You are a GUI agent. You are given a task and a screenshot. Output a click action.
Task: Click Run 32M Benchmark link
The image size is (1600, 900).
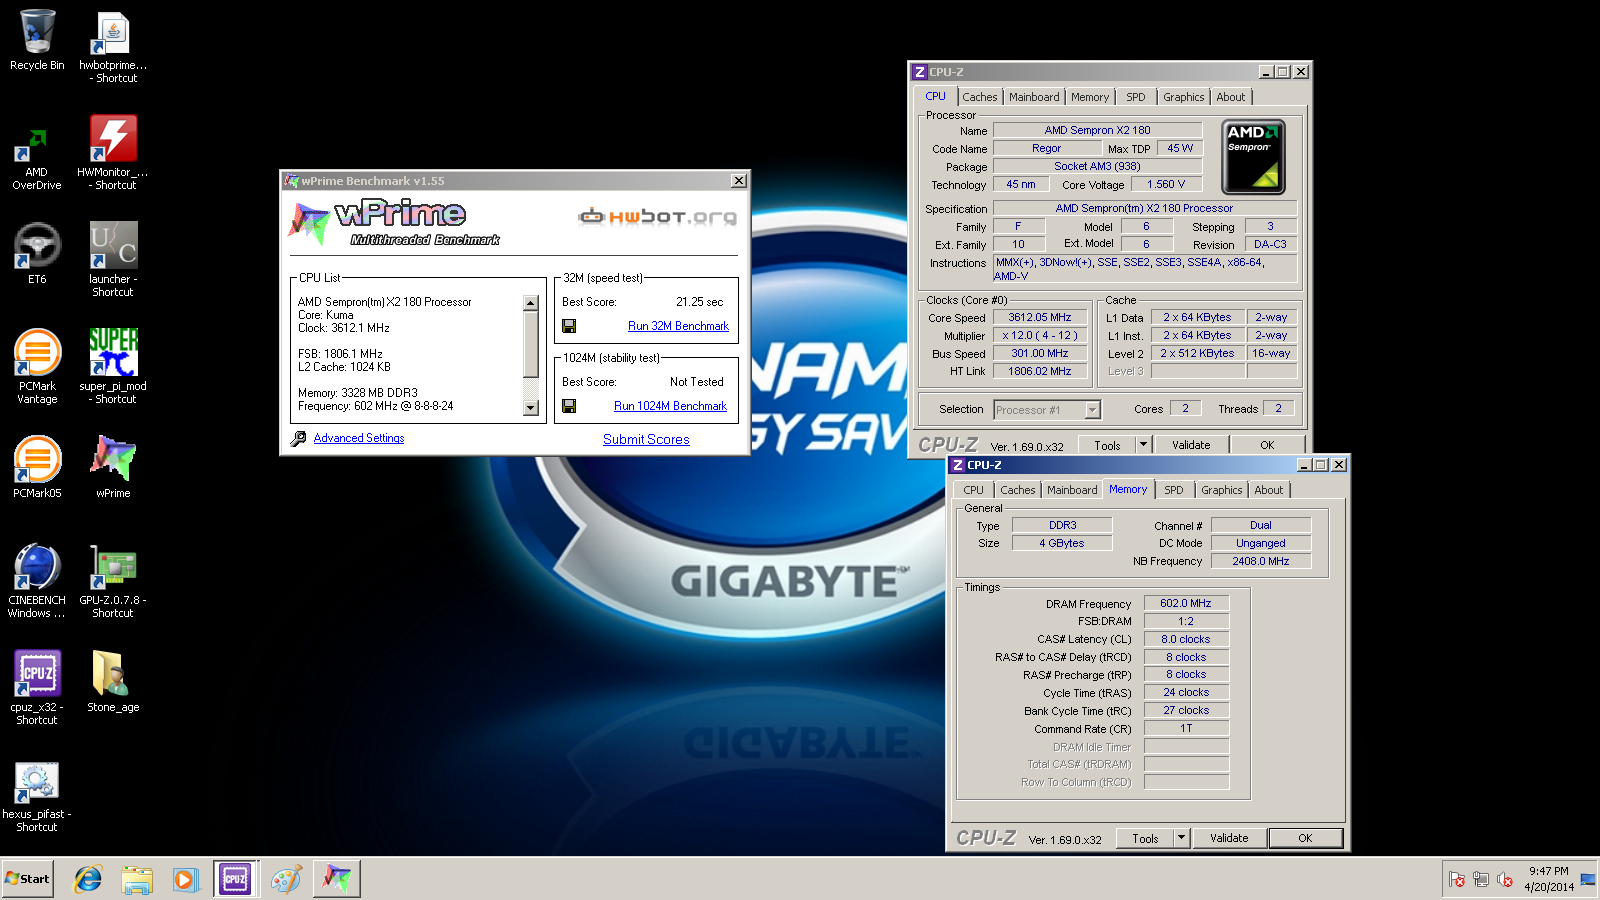678,326
